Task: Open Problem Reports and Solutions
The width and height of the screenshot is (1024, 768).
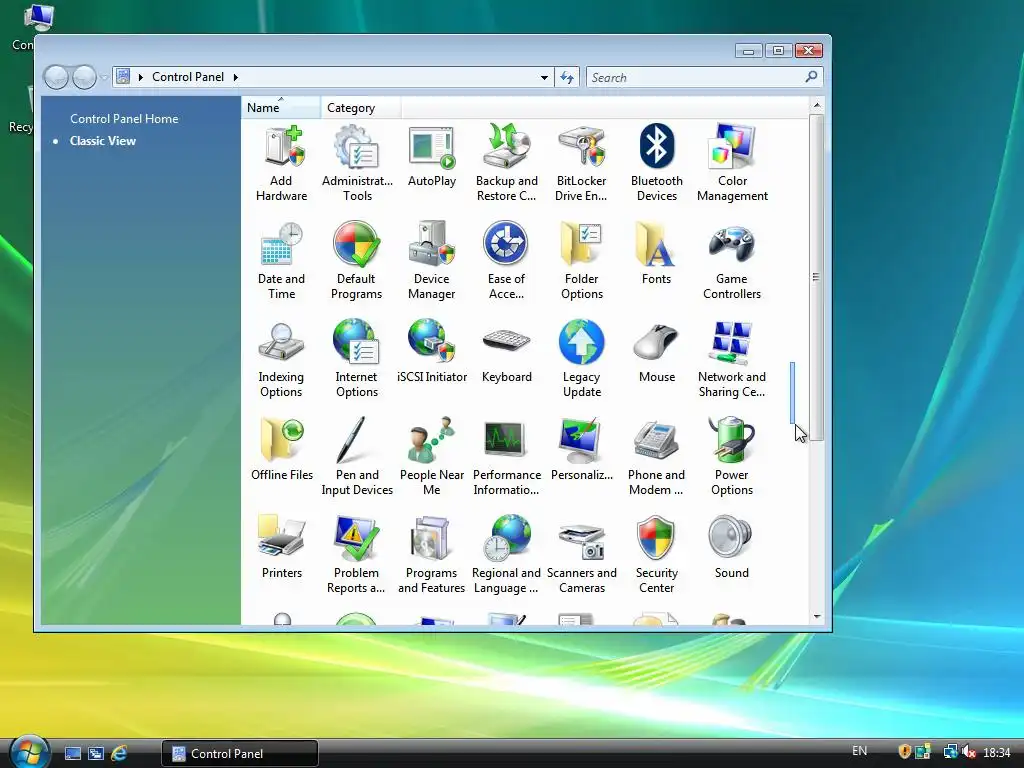Action: [357, 555]
